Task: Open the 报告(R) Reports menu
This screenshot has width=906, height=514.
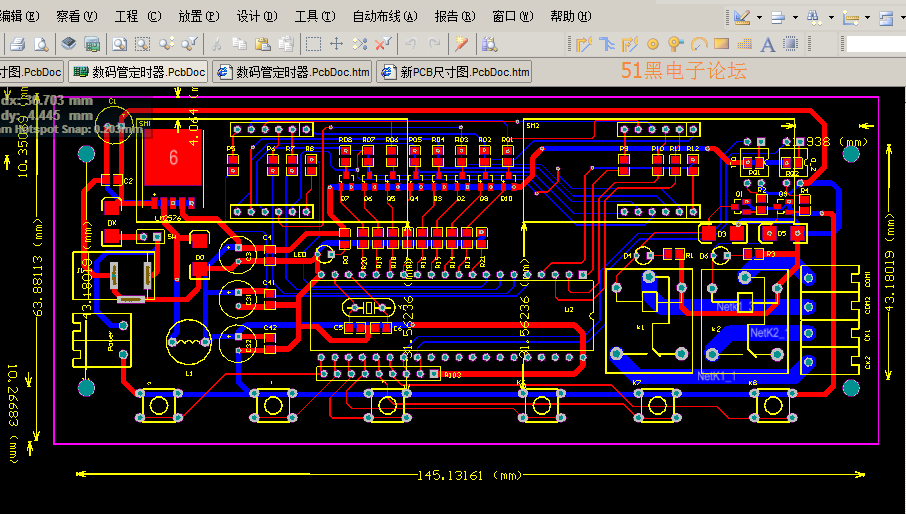Action: point(455,16)
